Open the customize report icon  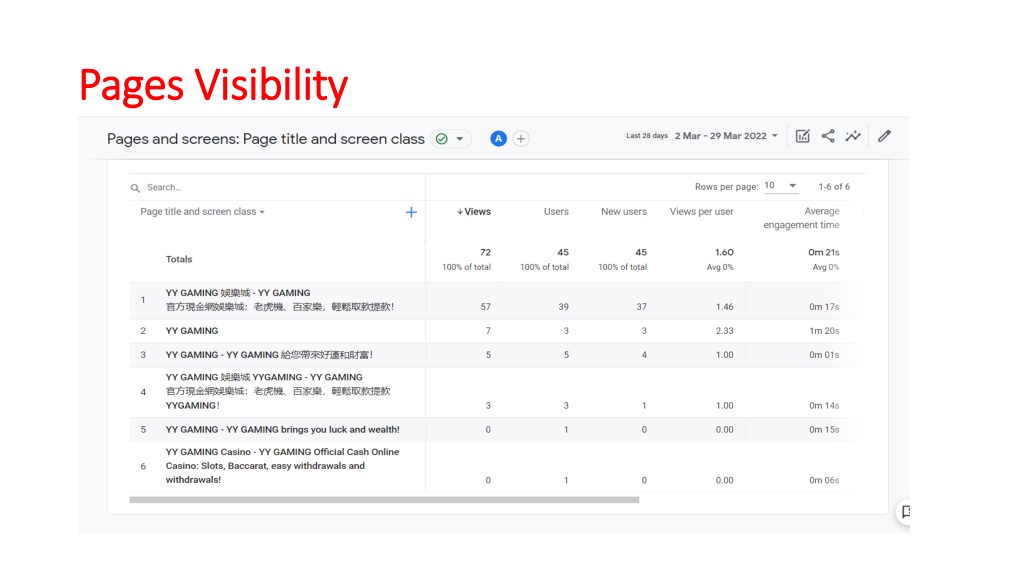click(803, 136)
